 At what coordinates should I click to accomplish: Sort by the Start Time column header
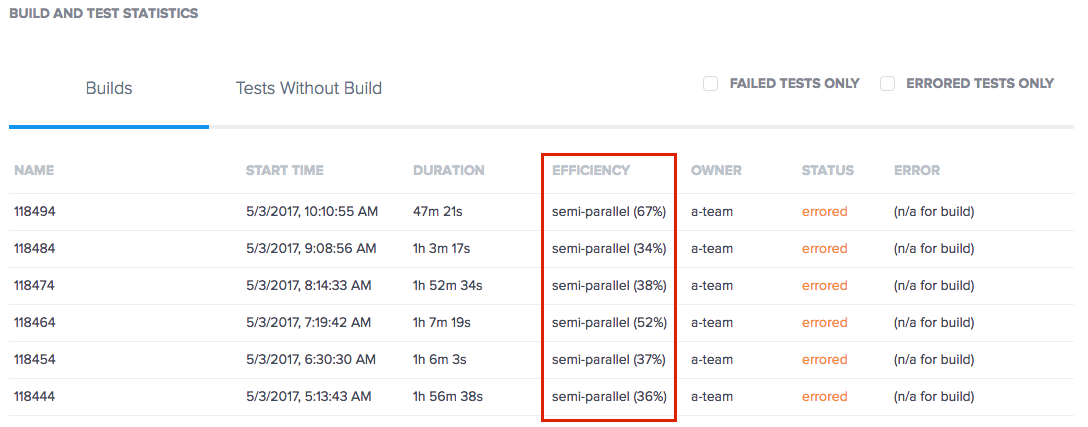click(284, 170)
